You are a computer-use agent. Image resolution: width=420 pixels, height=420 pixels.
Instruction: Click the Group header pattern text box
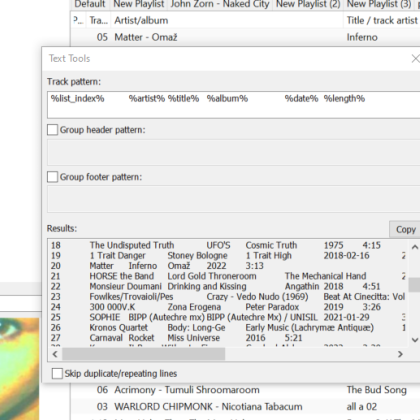point(233,152)
